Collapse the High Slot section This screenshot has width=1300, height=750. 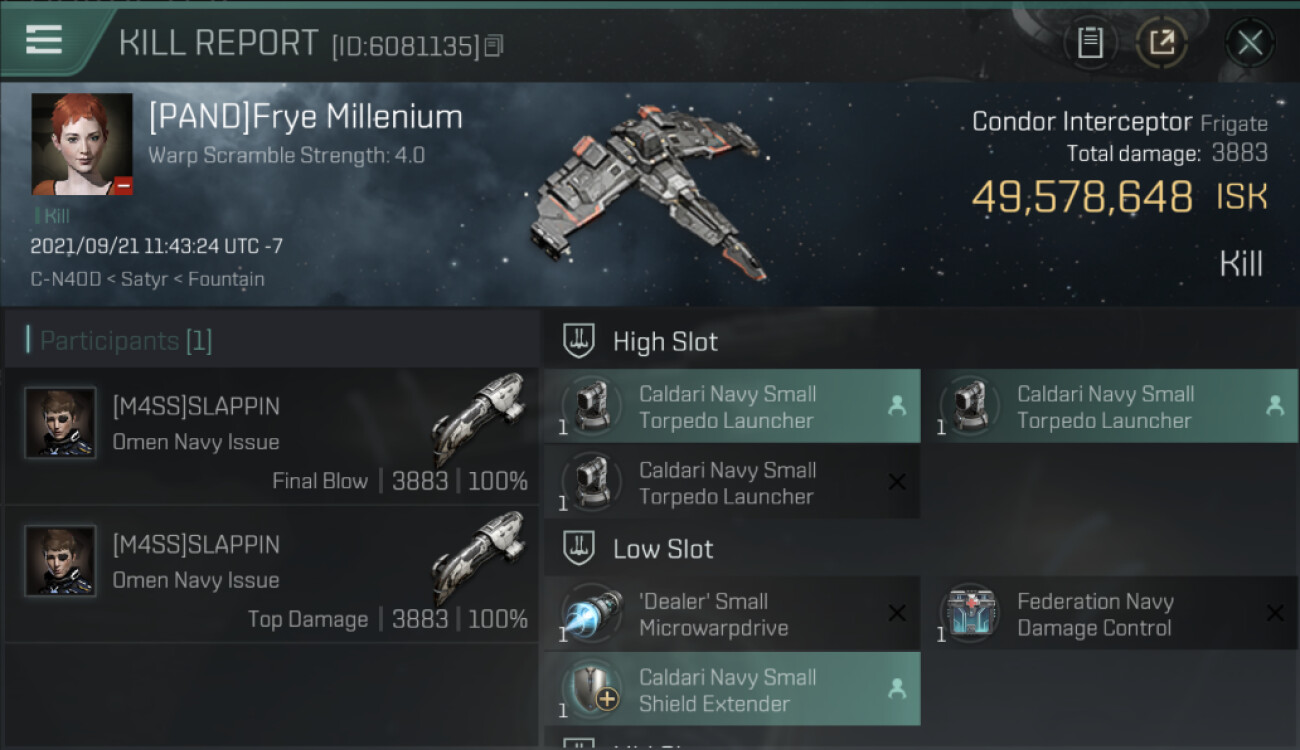(665, 342)
